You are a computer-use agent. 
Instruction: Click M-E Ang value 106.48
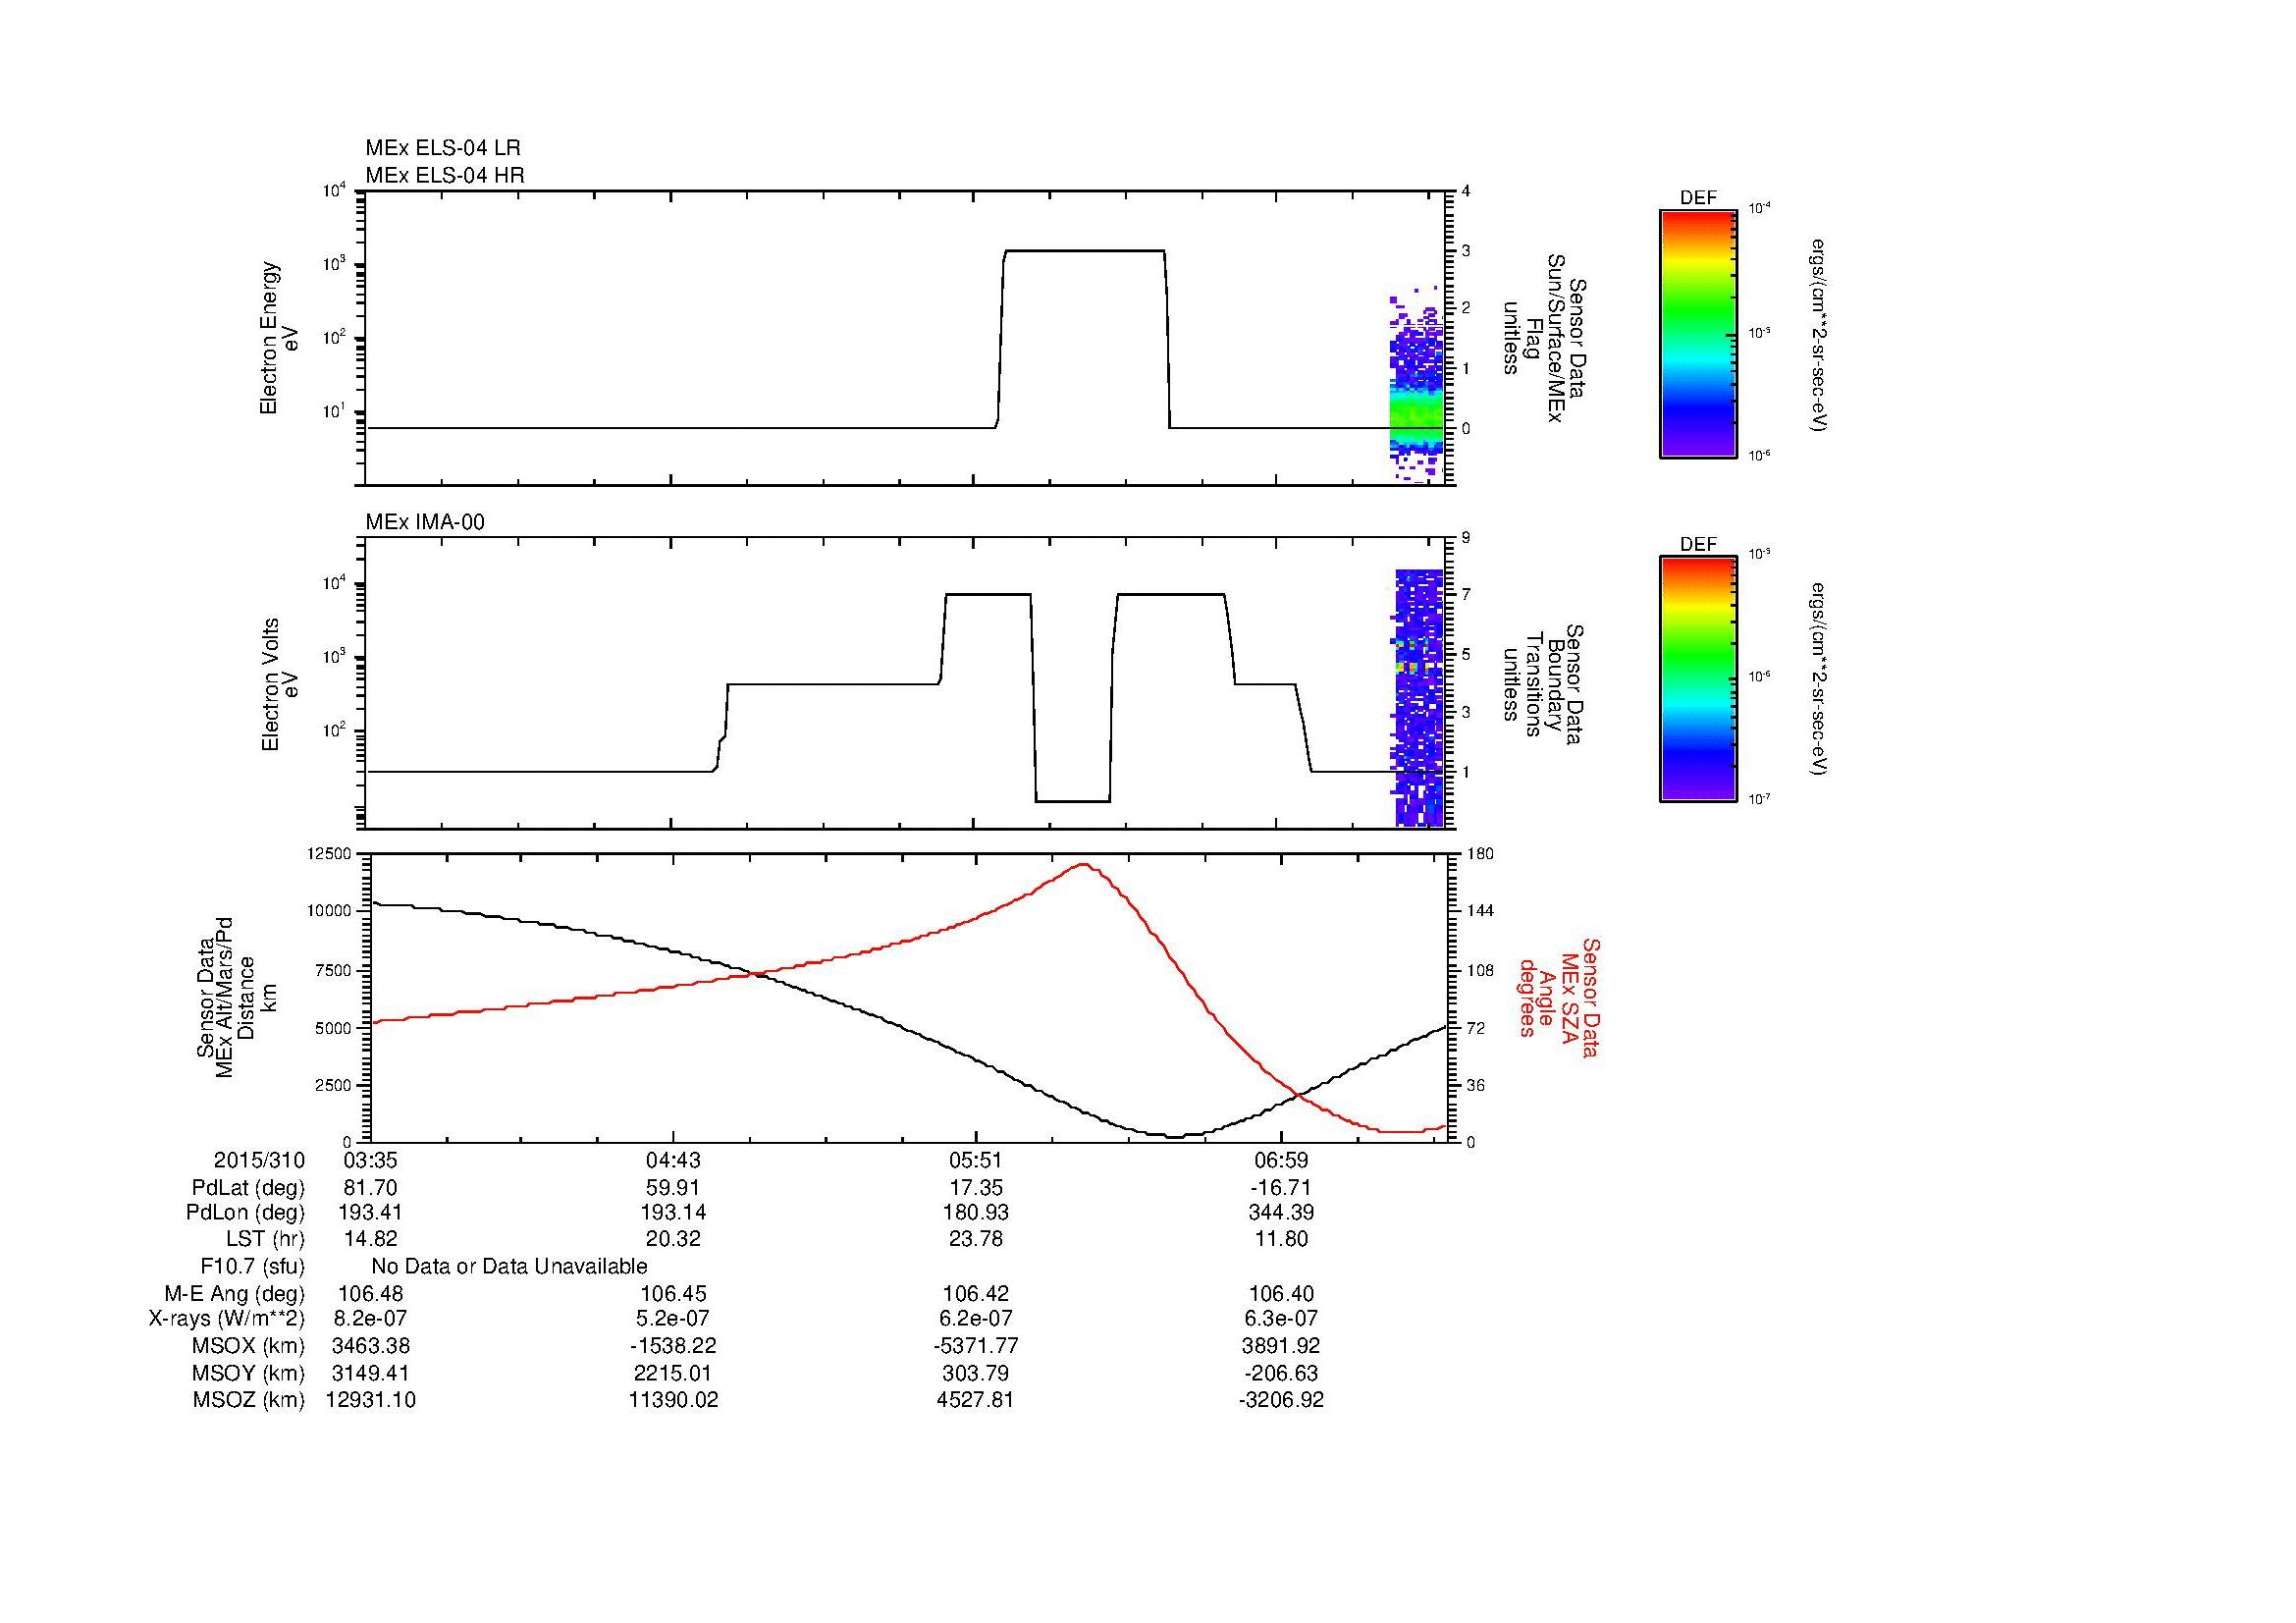point(370,1293)
